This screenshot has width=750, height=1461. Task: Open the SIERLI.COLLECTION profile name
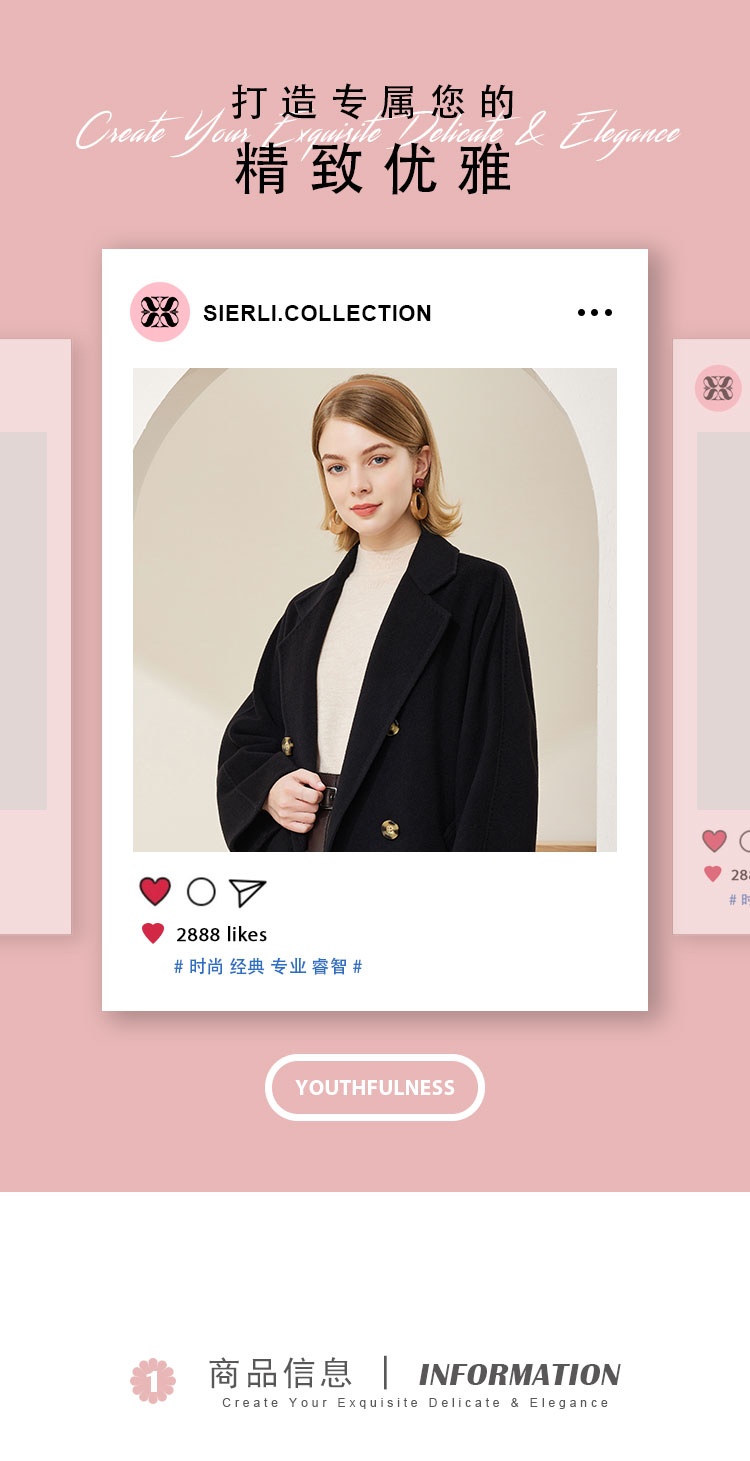click(x=317, y=313)
